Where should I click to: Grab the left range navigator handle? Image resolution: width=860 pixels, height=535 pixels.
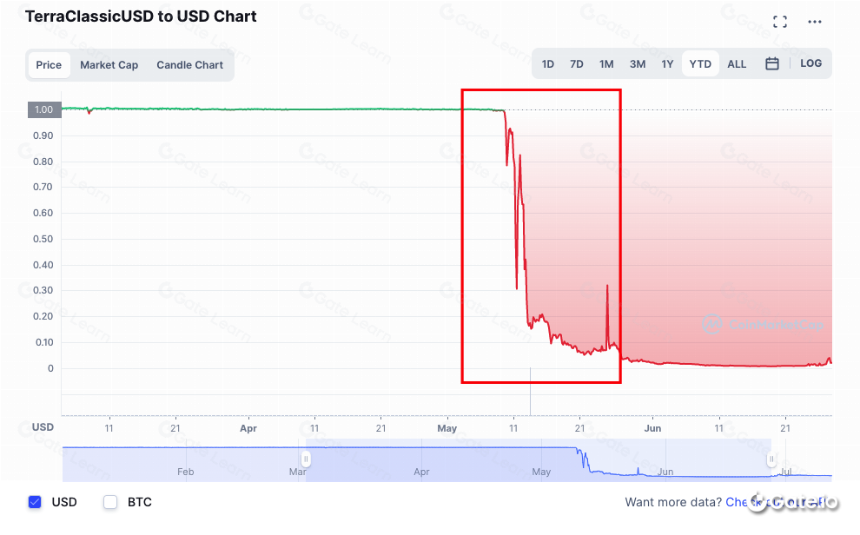[x=305, y=459]
